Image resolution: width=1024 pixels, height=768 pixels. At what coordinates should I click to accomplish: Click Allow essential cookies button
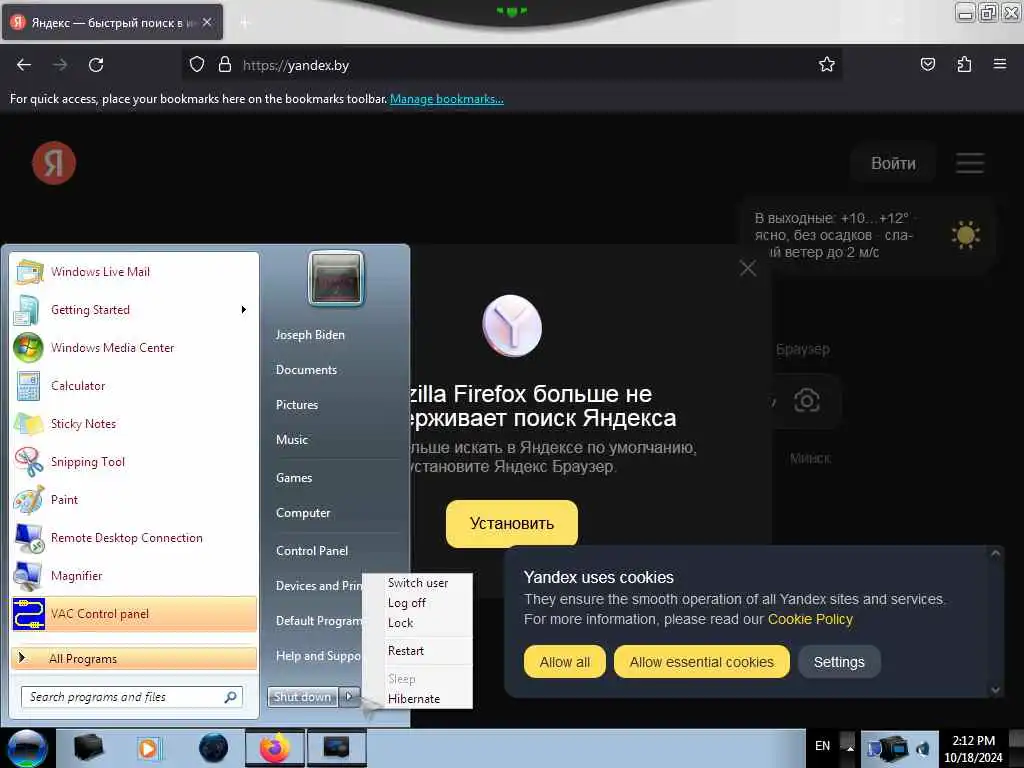pos(701,662)
